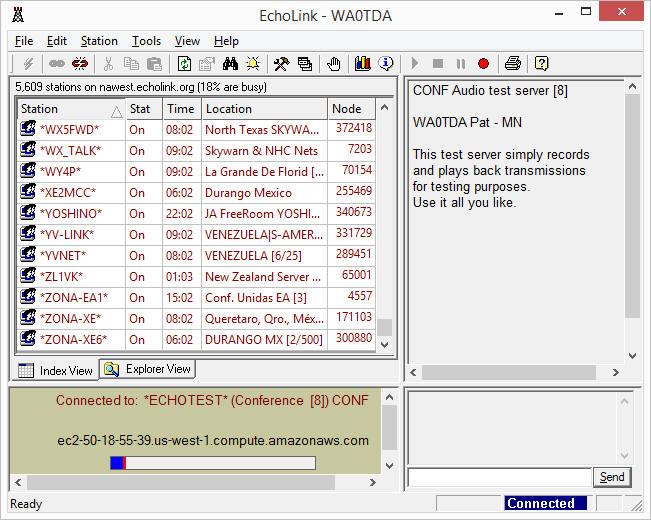Open Find with the binoculars icon
The width and height of the screenshot is (651, 520).
coord(230,64)
